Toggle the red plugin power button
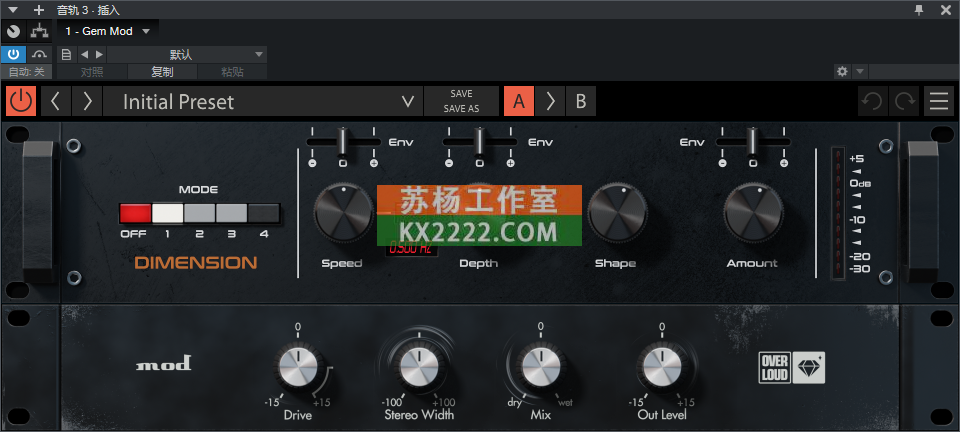This screenshot has height=432, width=960. tap(21, 101)
